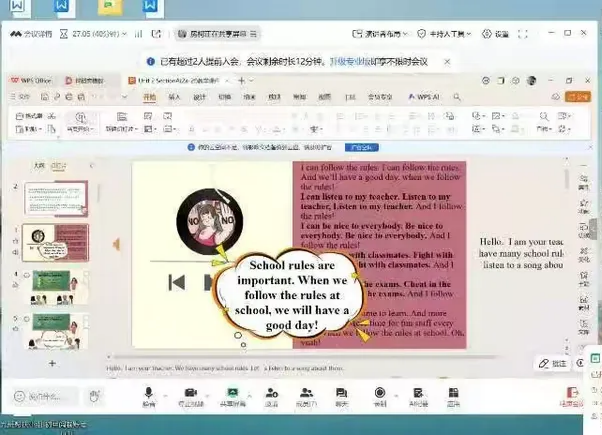
Task: Open the Apps icon in the meeting bar
Action: 453,397
